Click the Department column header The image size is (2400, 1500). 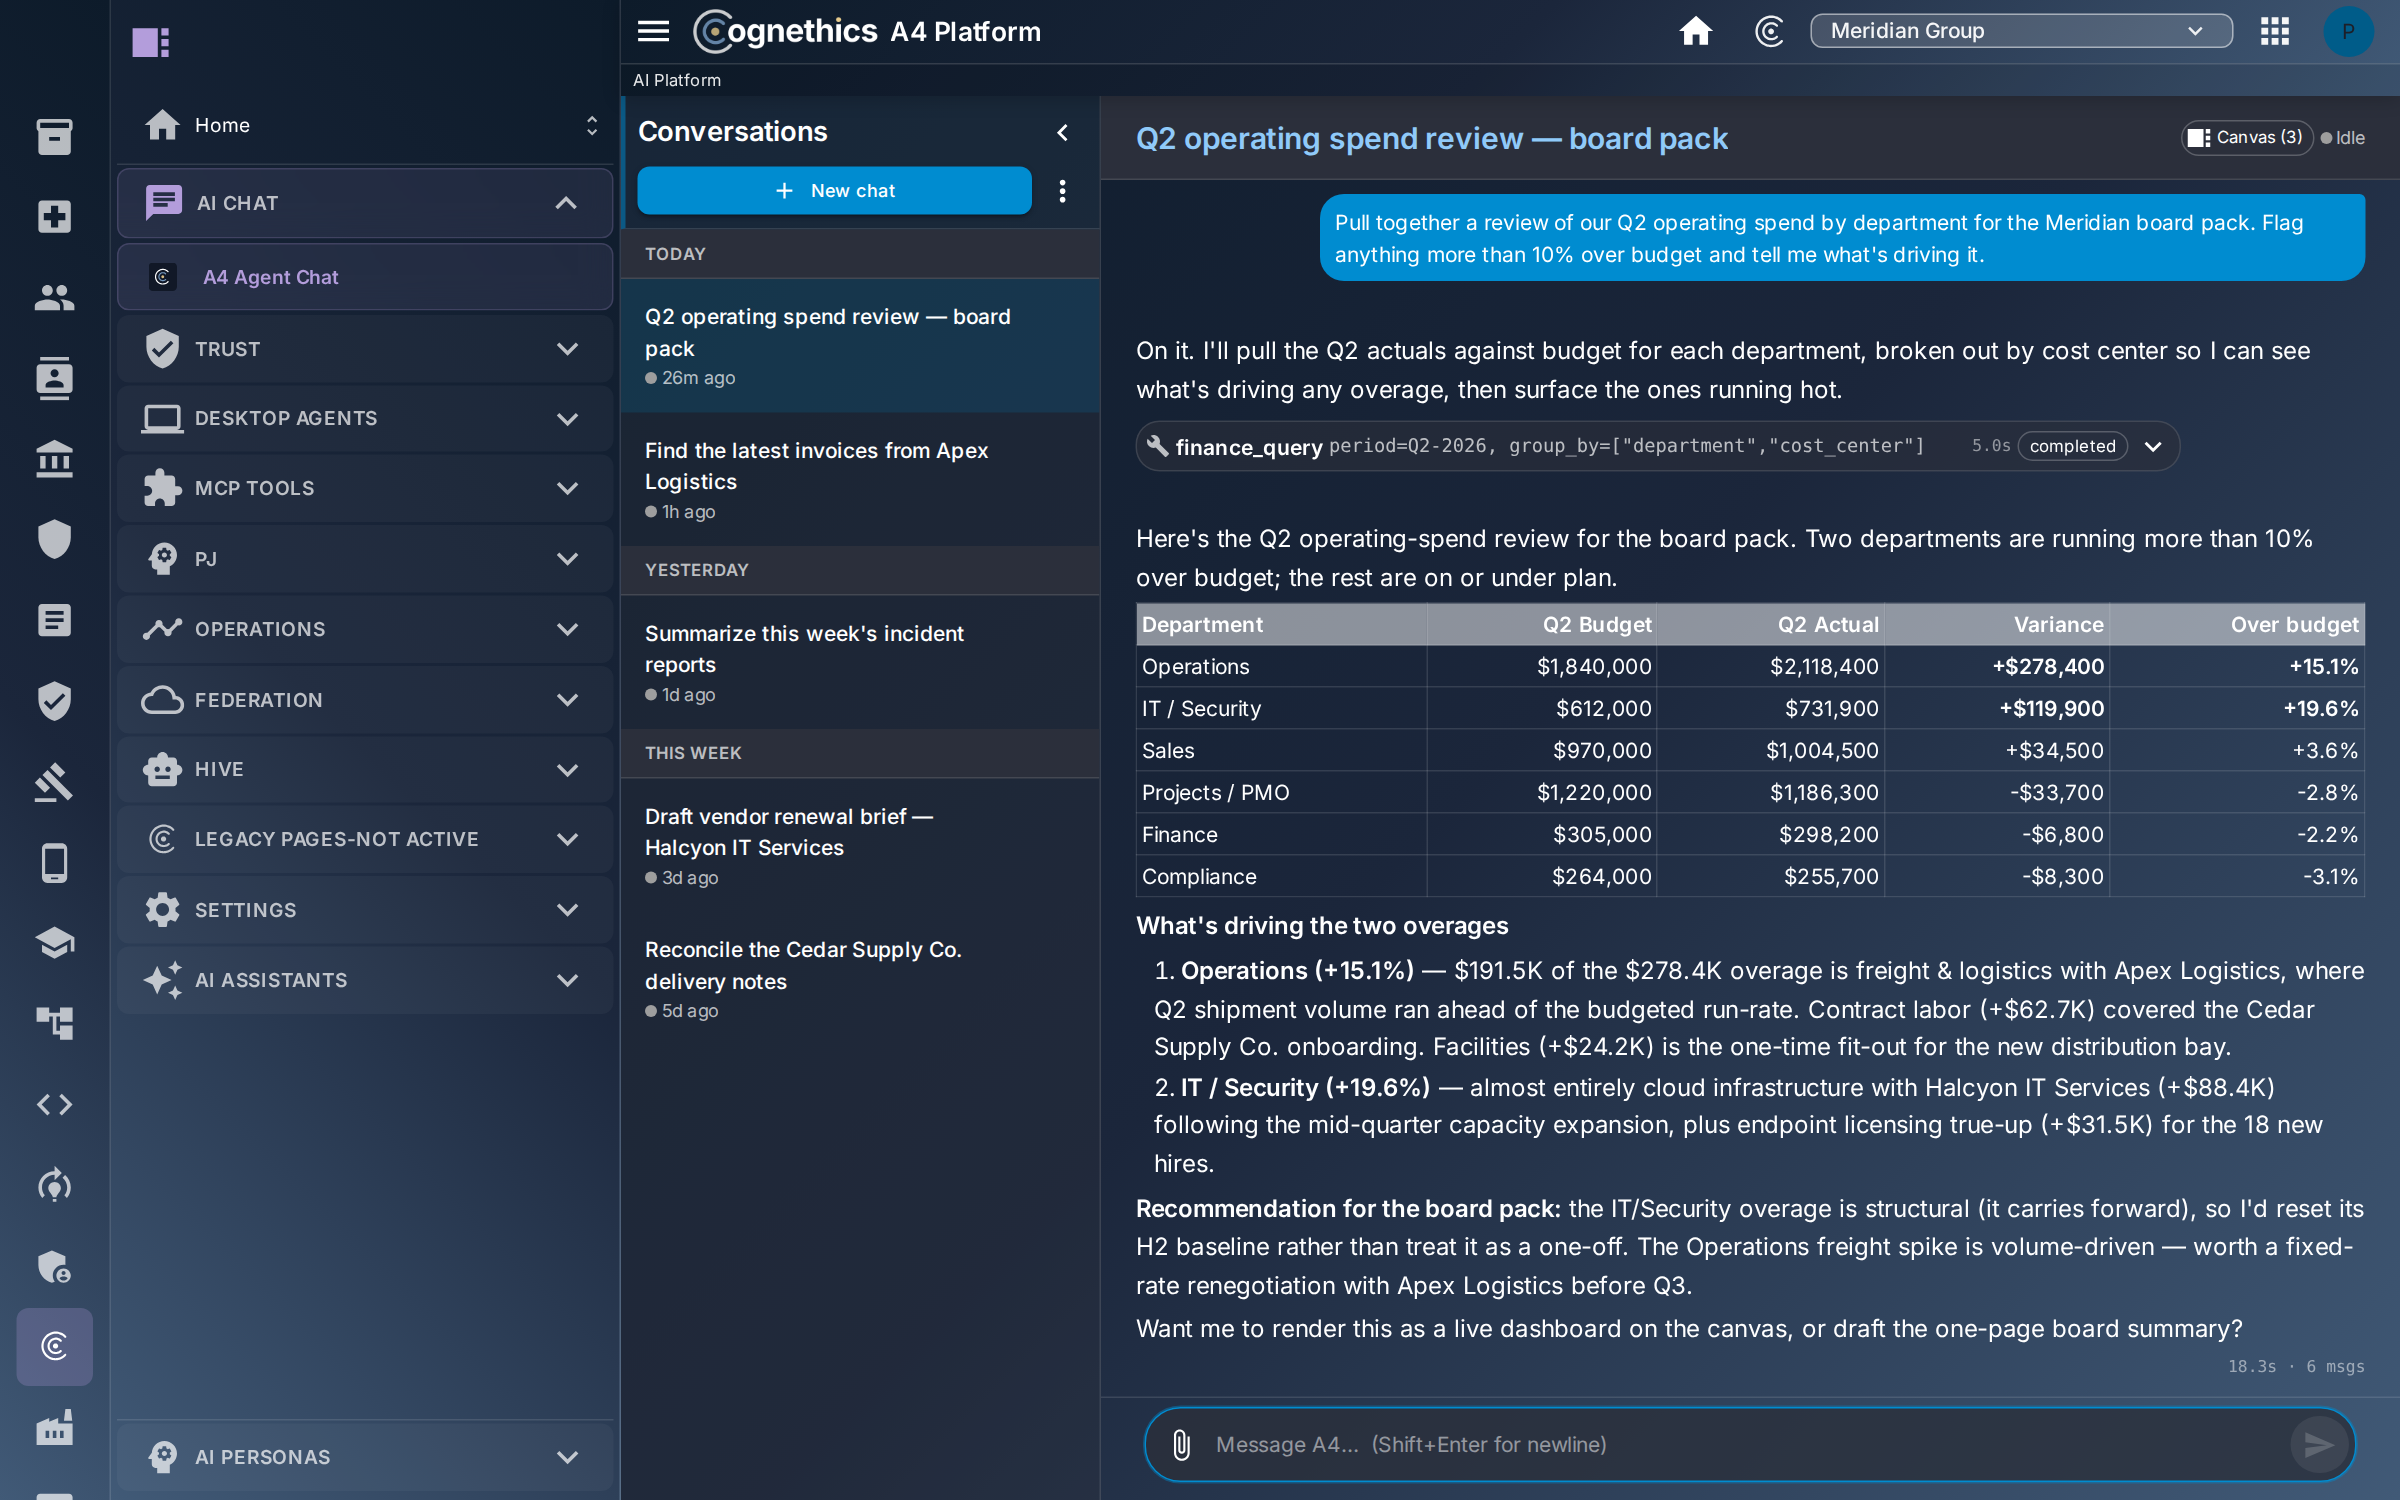click(x=1281, y=624)
